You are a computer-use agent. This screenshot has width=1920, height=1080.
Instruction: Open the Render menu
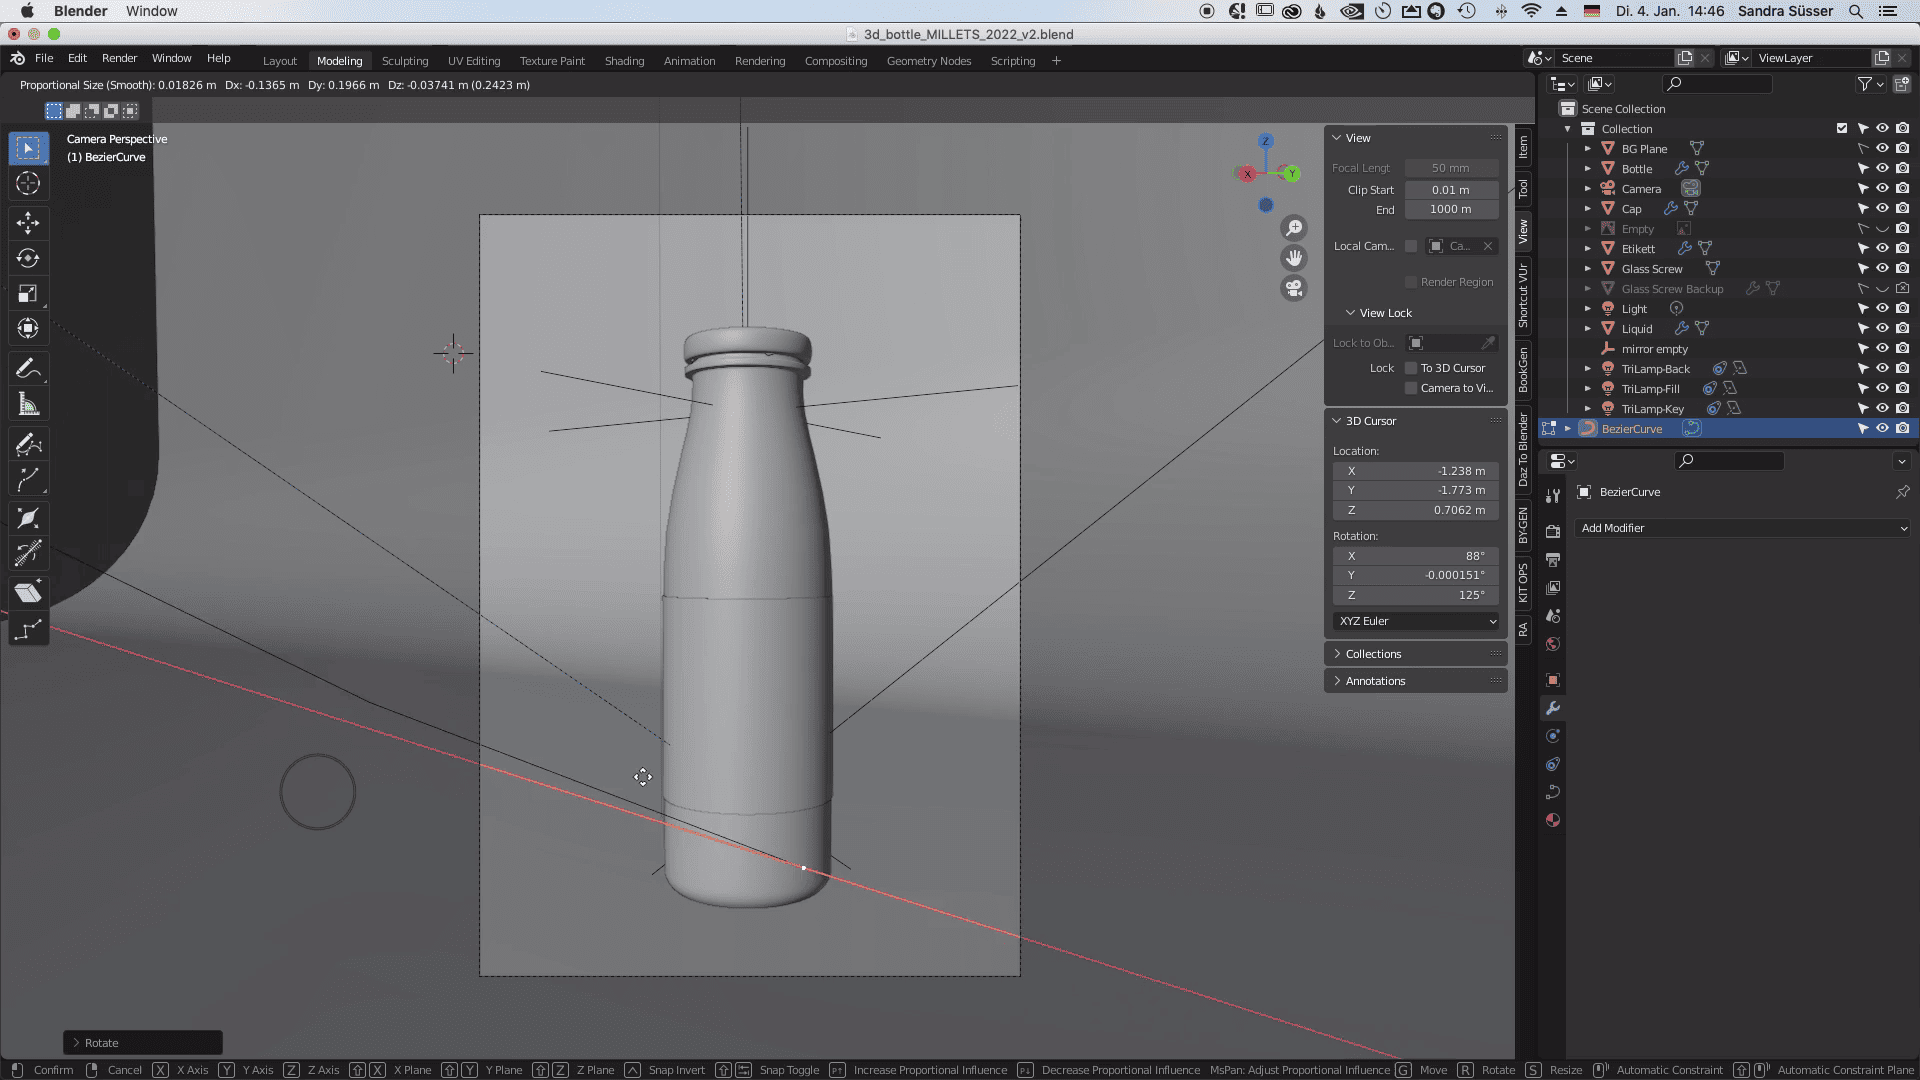119,58
